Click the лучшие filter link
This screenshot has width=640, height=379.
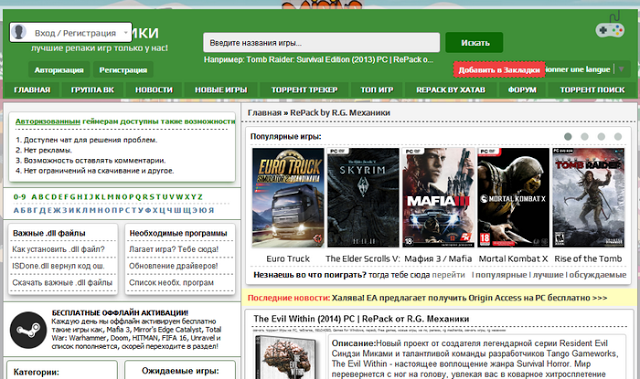point(548,275)
